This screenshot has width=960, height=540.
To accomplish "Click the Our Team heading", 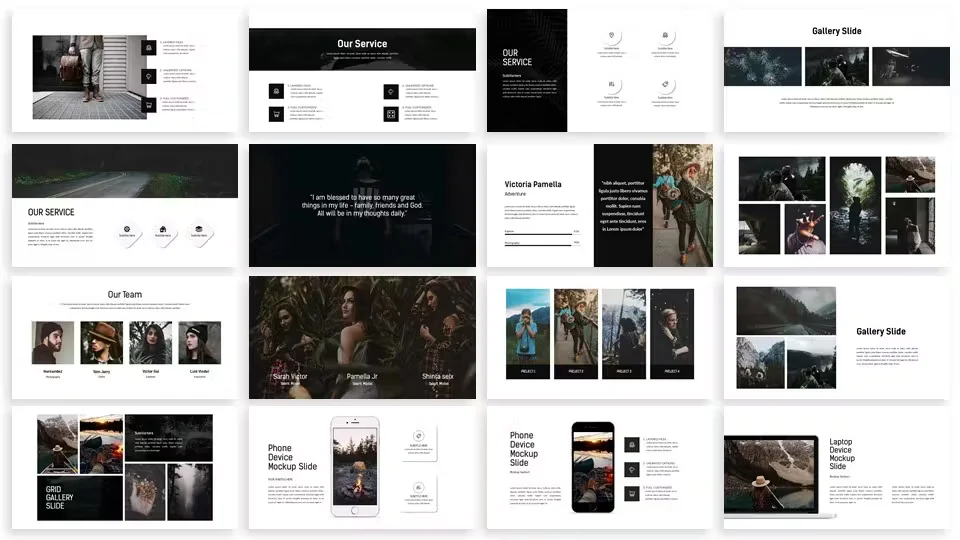I will pyautogui.click(x=125, y=294).
